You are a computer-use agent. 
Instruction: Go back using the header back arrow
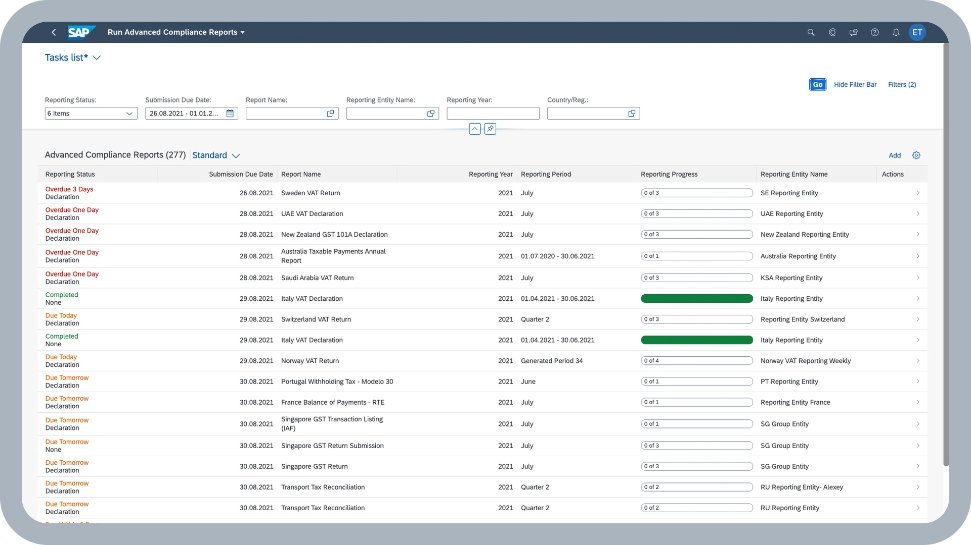tap(54, 32)
